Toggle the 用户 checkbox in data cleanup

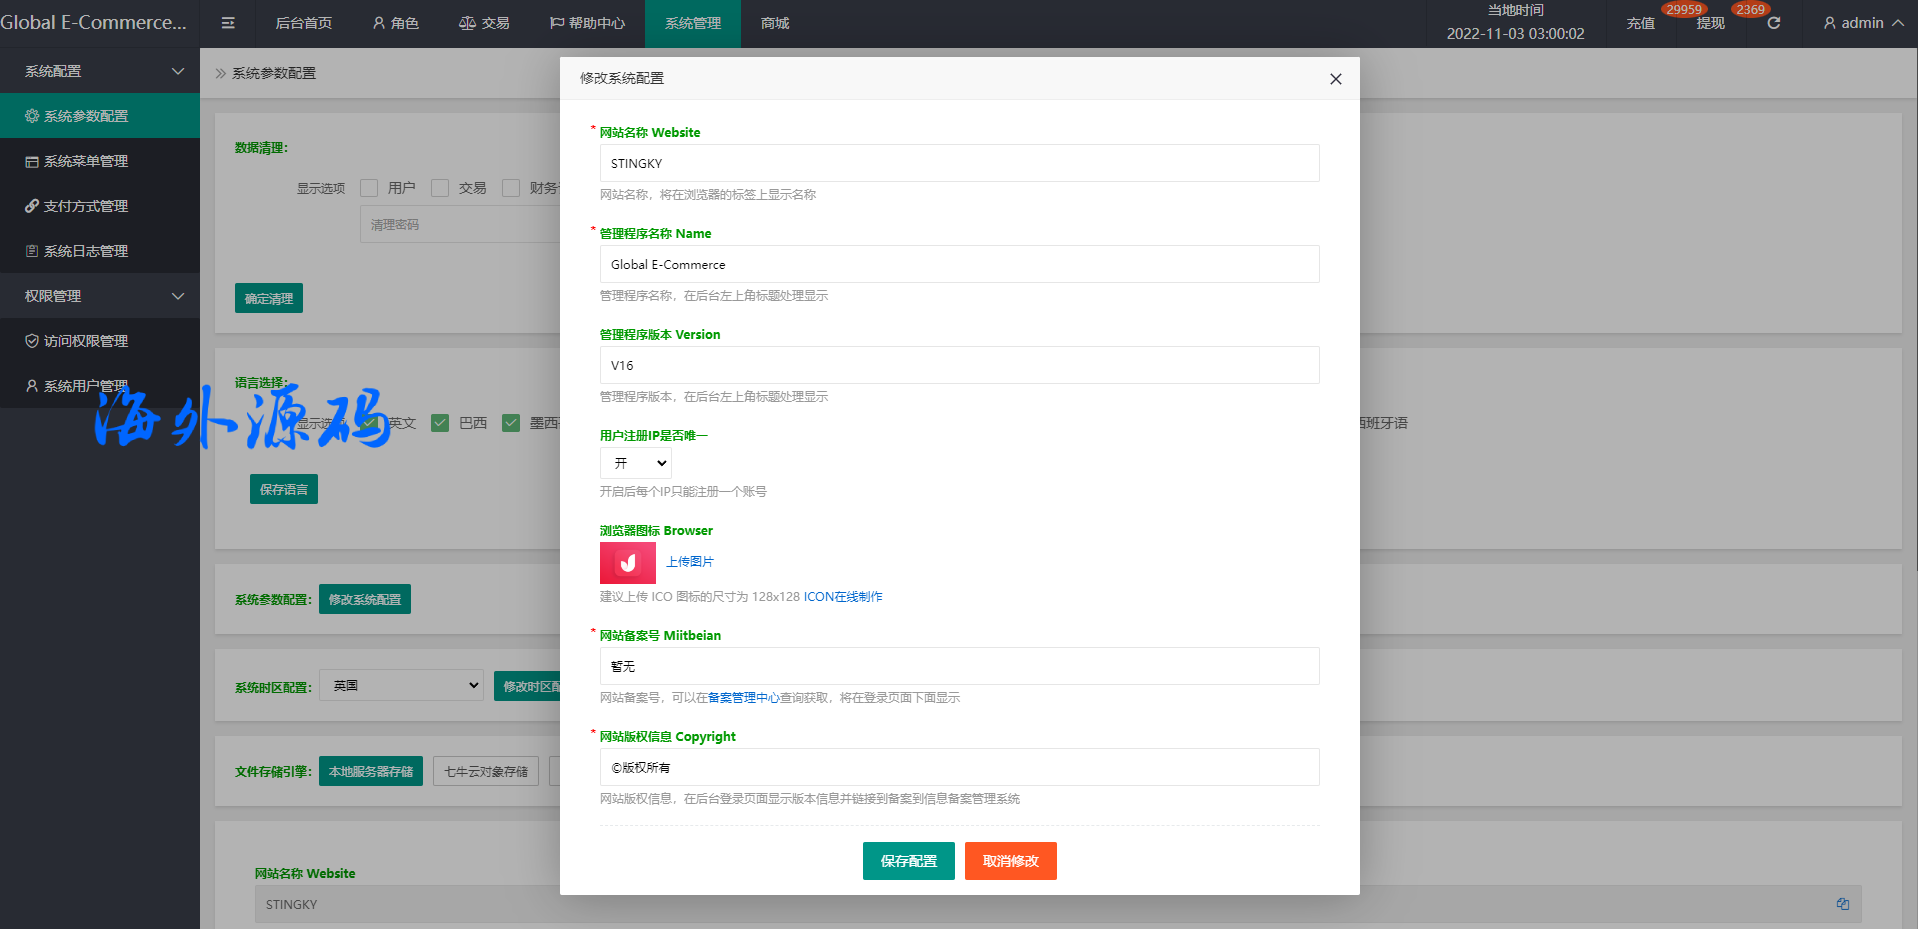click(369, 188)
